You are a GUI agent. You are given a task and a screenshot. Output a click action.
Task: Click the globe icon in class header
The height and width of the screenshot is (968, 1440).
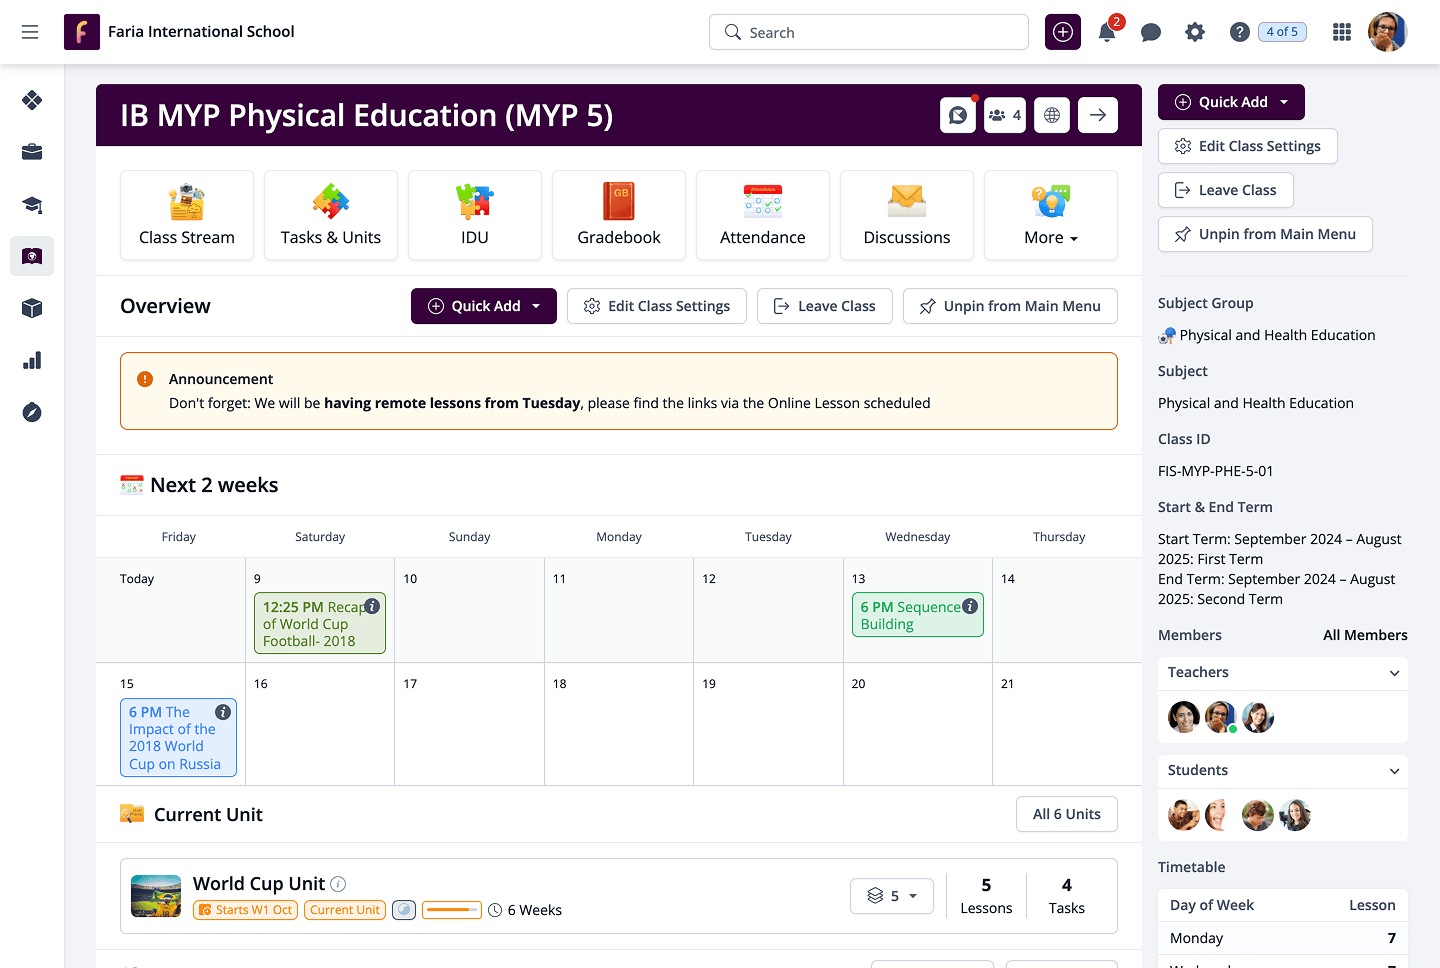1052,115
